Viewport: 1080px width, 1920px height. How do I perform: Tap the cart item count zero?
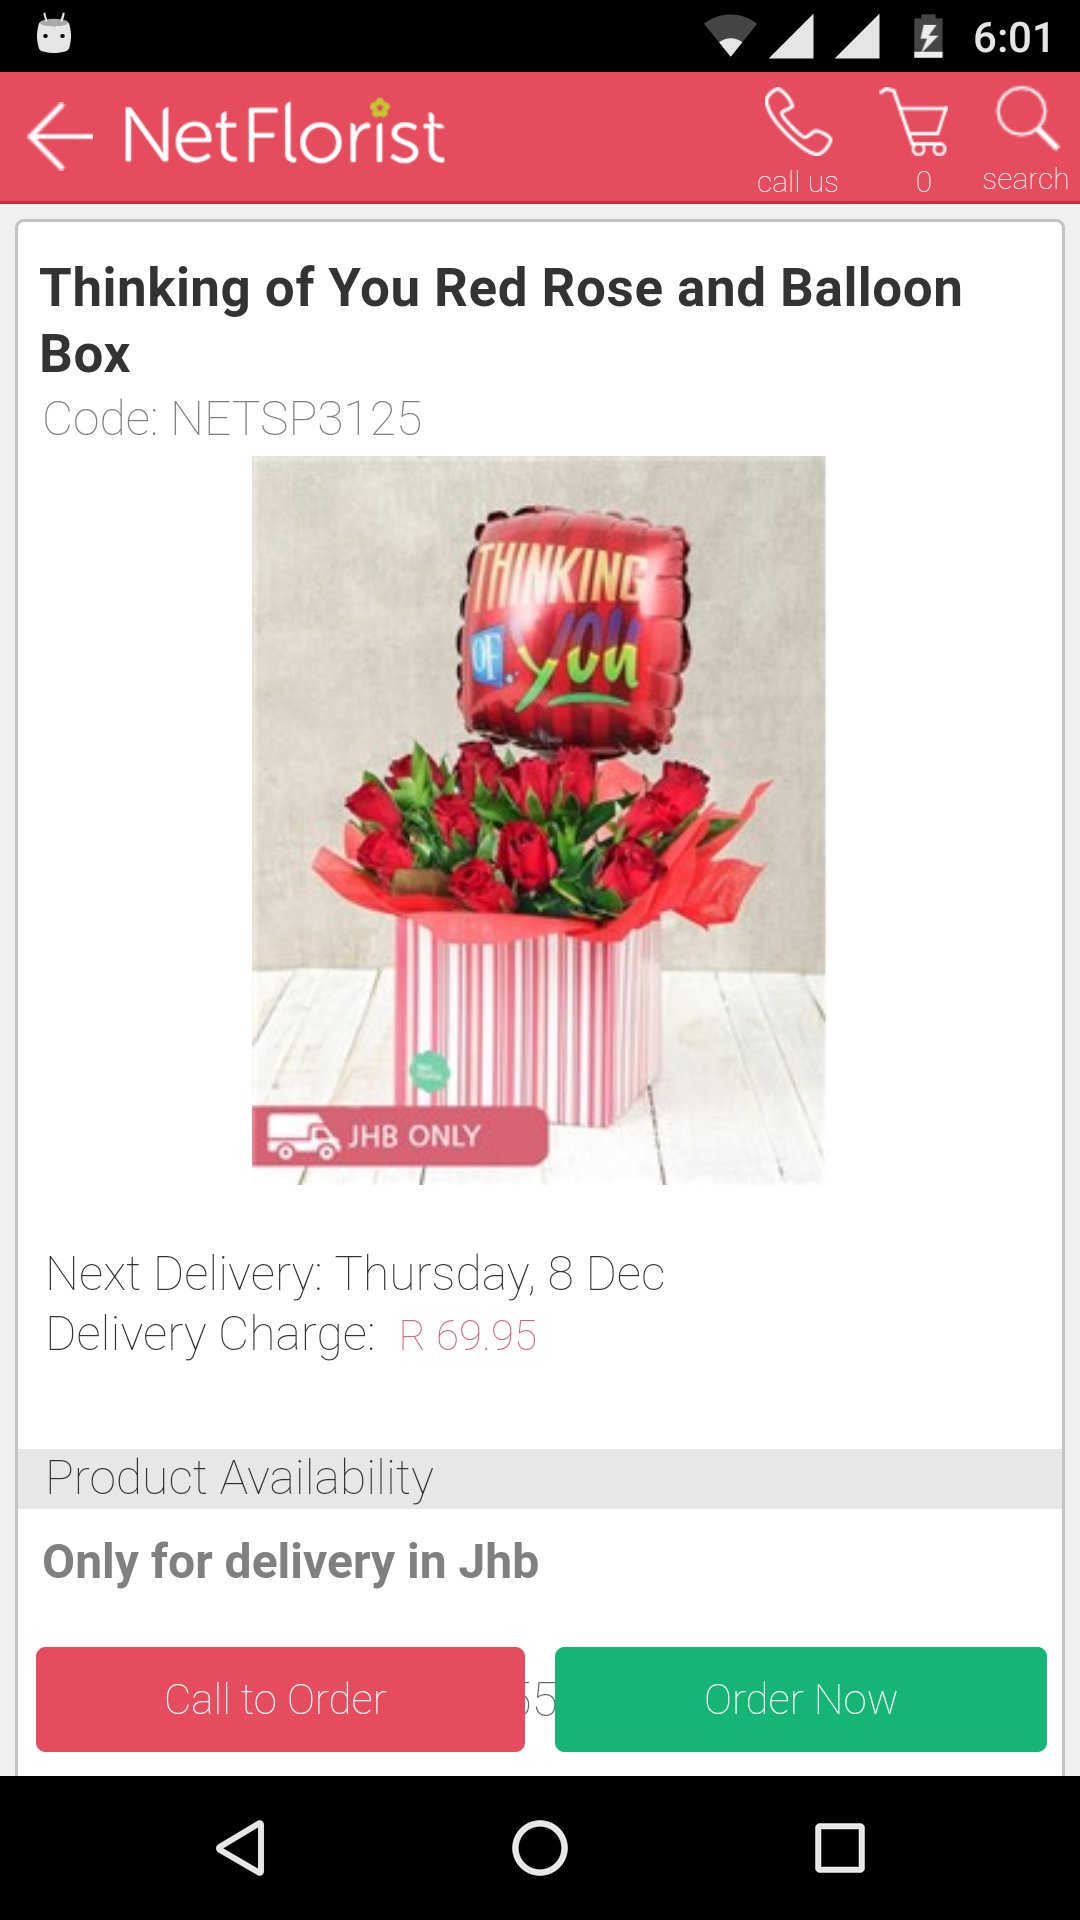(x=924, y=182)
